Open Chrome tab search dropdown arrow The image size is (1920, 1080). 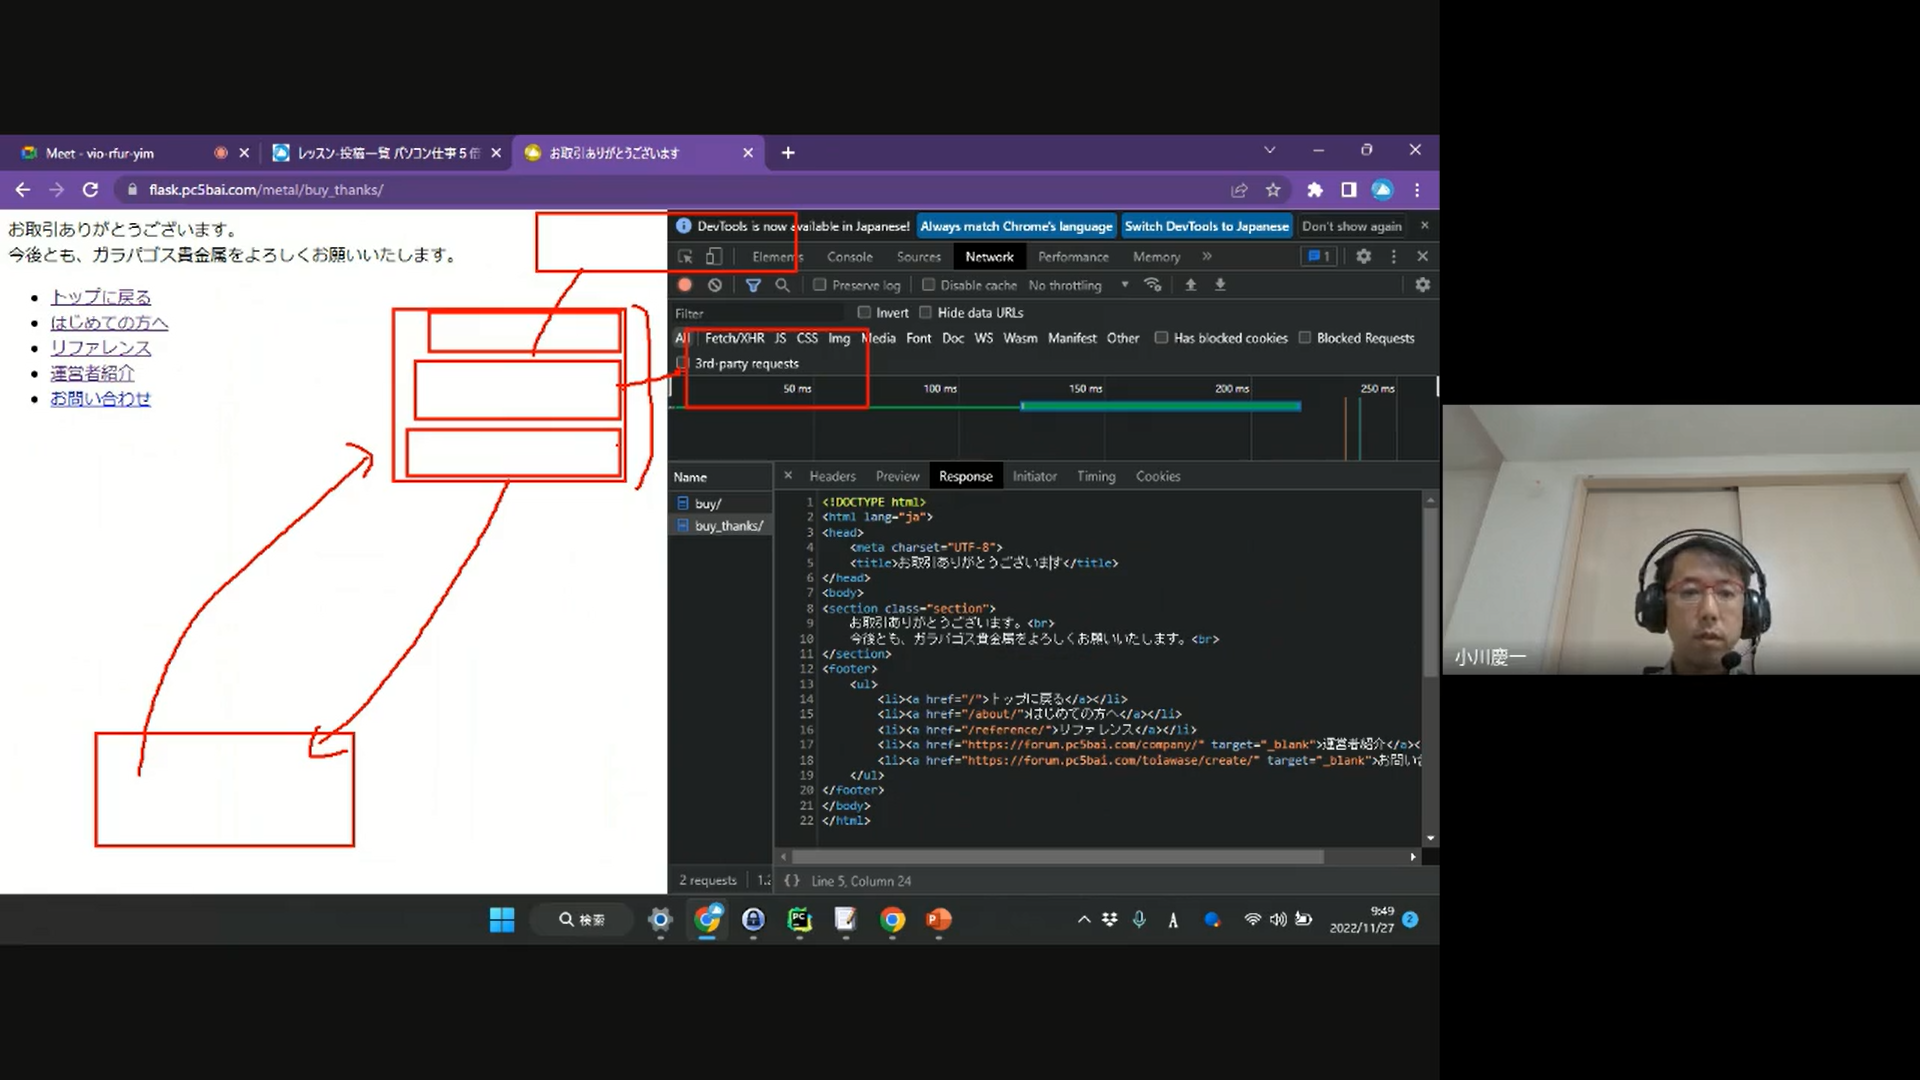pos(1269,150)
